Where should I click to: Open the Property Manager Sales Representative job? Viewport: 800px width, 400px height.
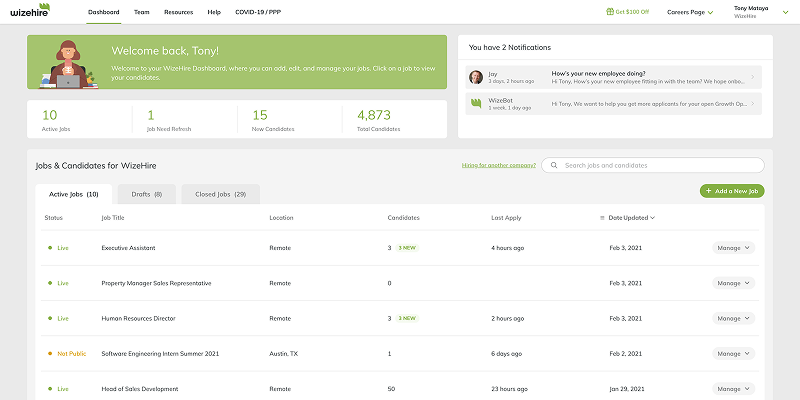point(156,283)
